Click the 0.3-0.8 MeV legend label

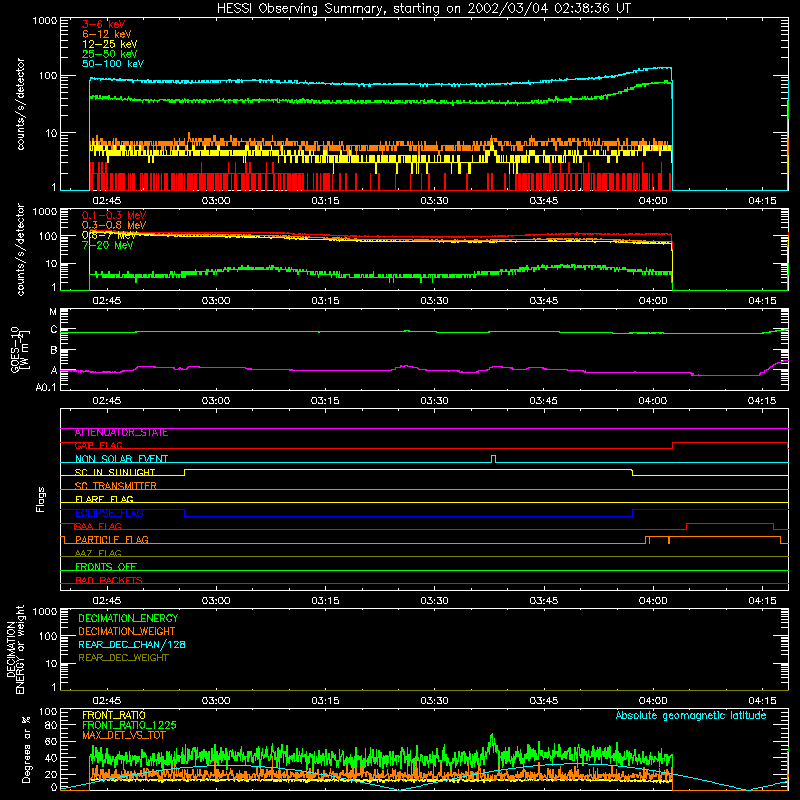tap(114, 225)
